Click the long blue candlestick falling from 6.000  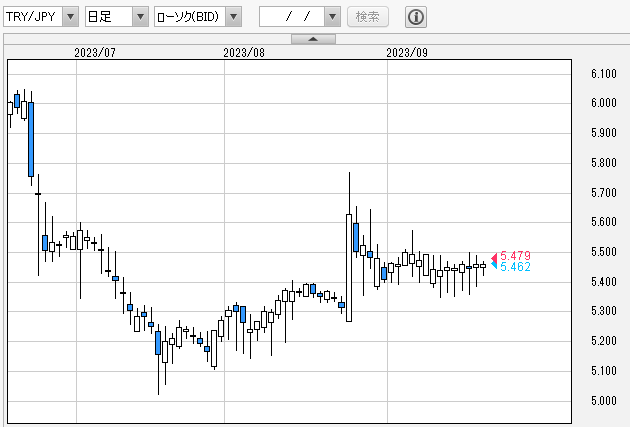31,139
